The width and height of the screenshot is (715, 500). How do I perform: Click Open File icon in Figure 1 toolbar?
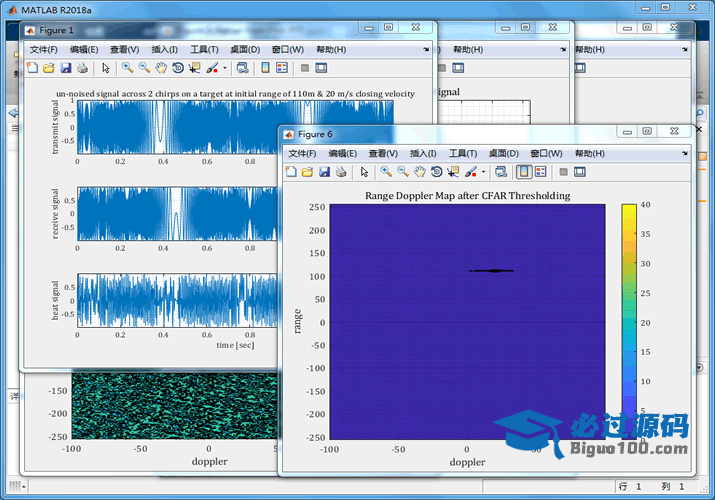click(49, 68)
